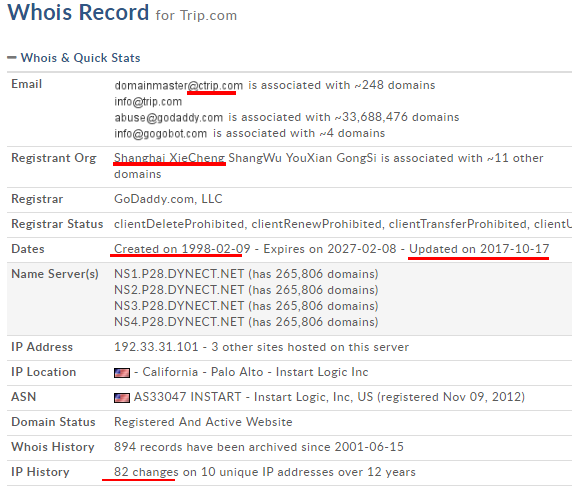The width and height of the screenshot is (572, 488).
Task: Click clientTransferProhibited status text
Action: (458, 224)
